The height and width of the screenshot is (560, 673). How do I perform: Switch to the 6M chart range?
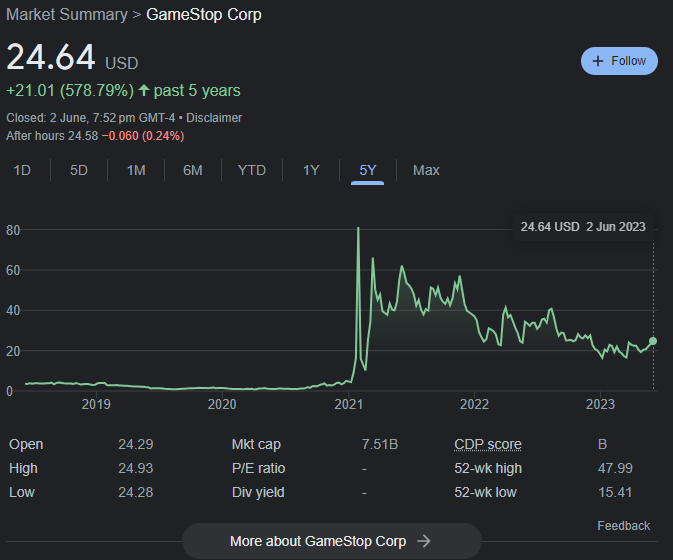(x=193, y=170)
